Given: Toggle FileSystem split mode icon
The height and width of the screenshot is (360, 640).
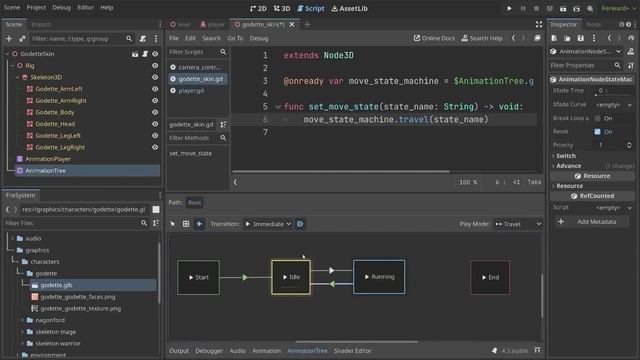Looking at the screenshot, I should [x=156, y=209].
